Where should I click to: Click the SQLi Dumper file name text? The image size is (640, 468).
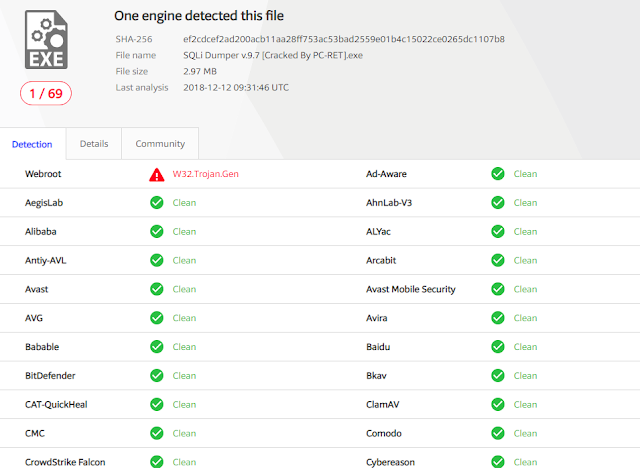272,55
